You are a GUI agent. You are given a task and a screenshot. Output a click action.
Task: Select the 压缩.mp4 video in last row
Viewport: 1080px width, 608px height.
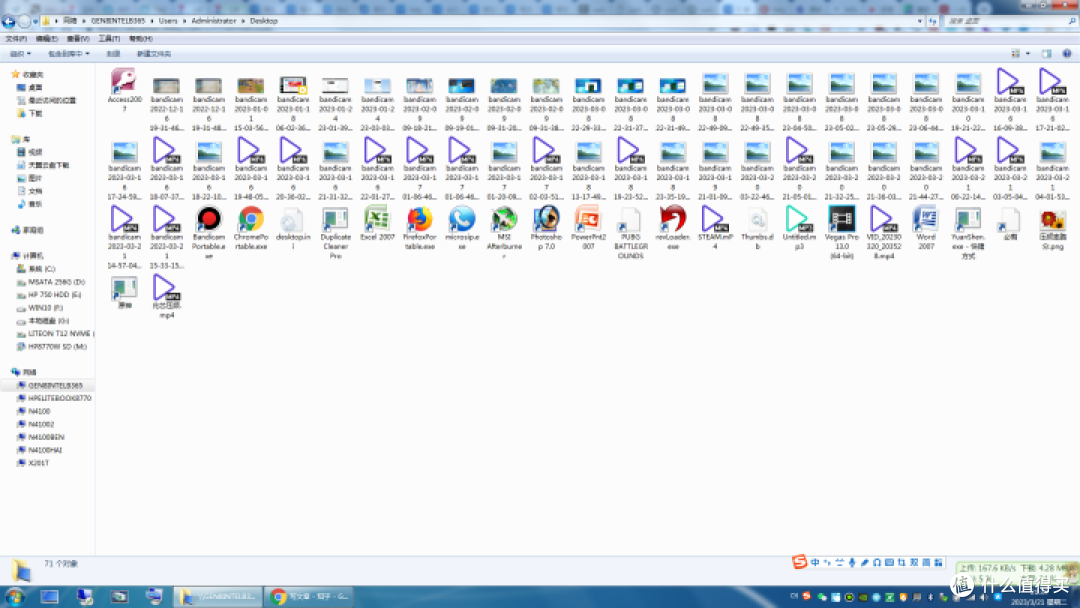coord(167,297)
